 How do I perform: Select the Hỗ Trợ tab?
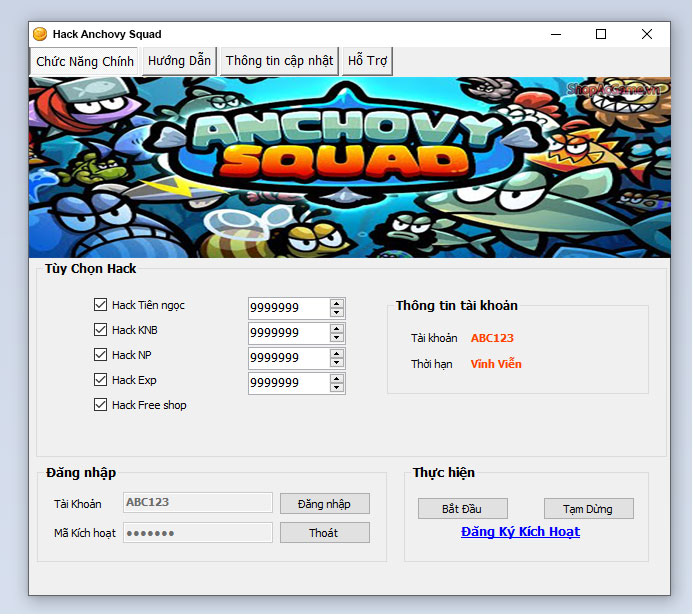[367, 61]
